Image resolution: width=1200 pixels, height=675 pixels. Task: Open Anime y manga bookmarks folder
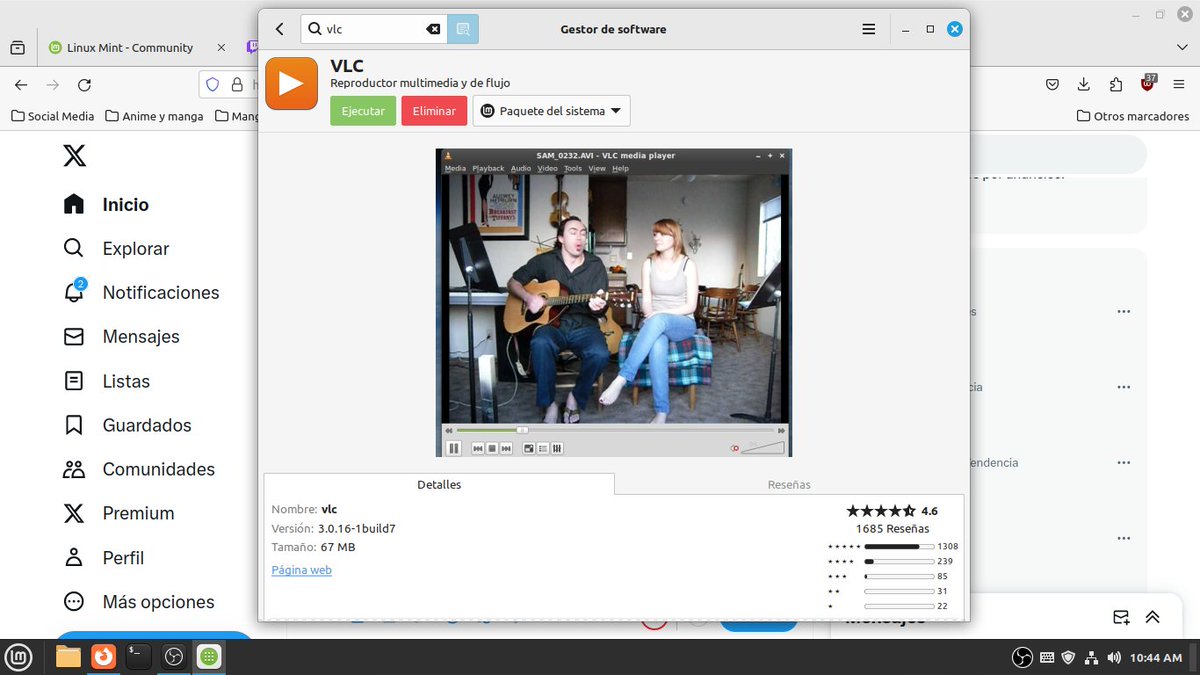[x=154, y=116]
